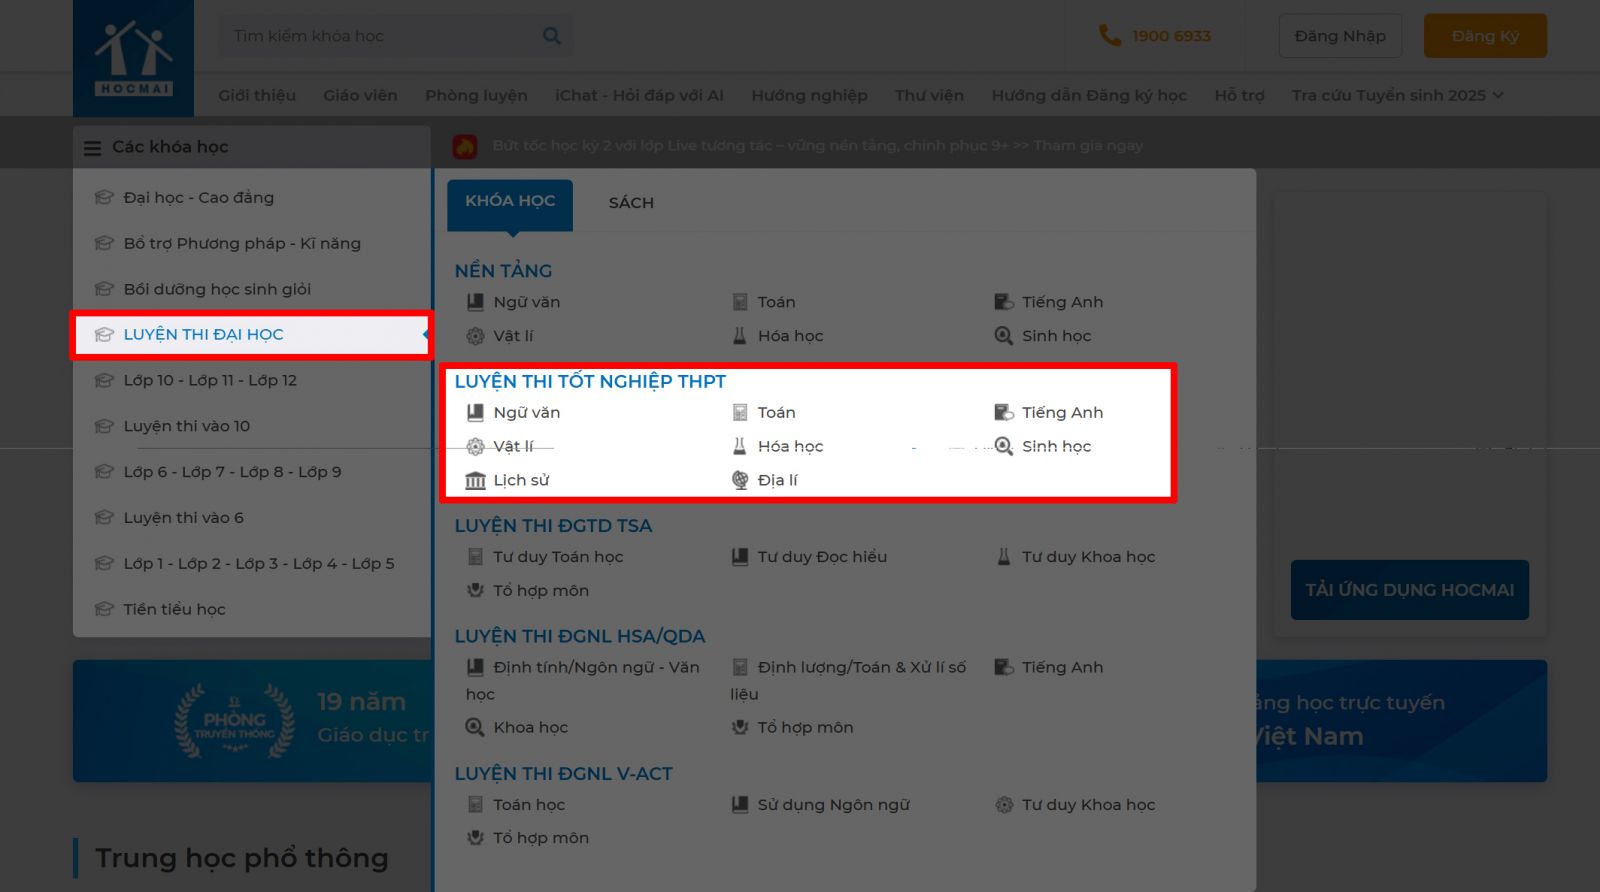Image resolution: width=1600 pixels, height=892 pixels.
Task: Click TẢI ỨNG DỤNG HOCMAI button
Action: (x=1409, y=590)
